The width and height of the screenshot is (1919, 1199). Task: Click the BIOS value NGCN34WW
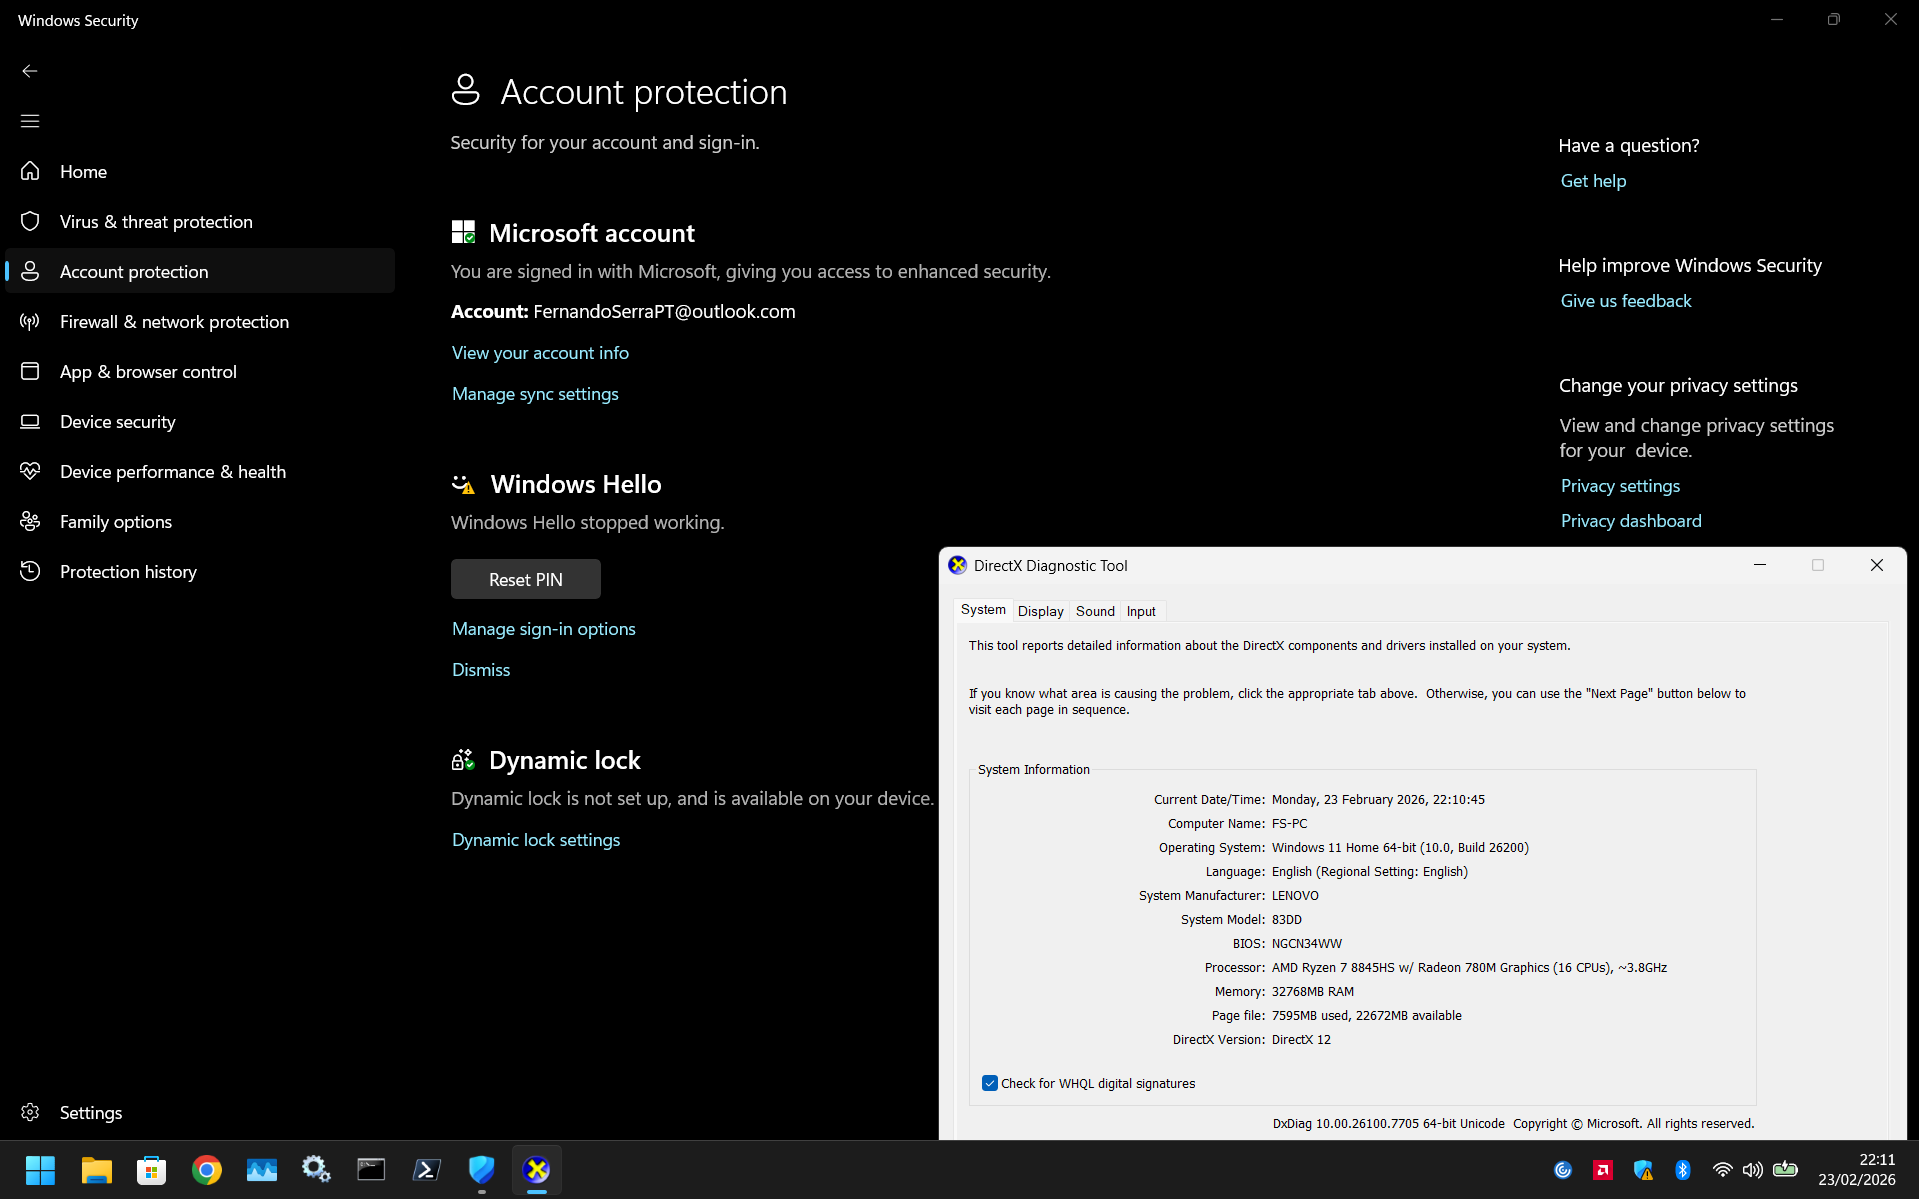[1306, 944]
